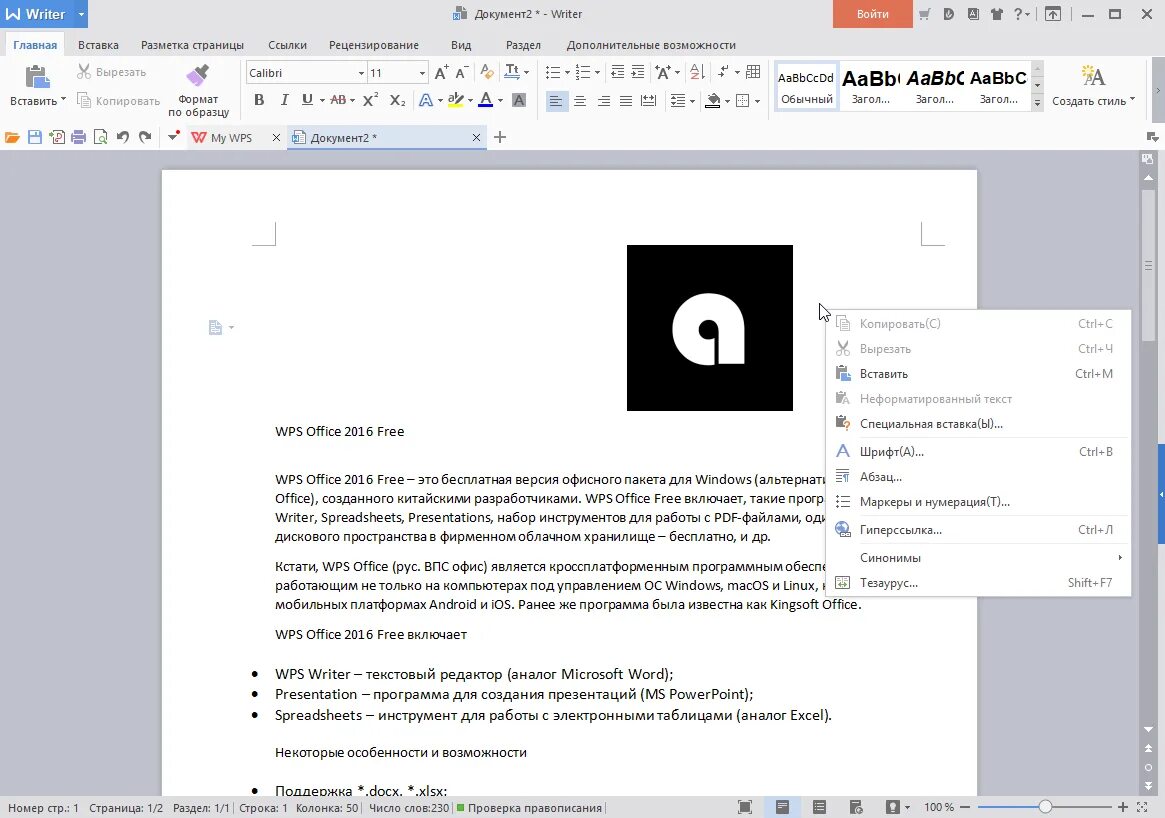Toggle italic formatting
Viewport: 1165px width, 818px height.
(x=284, y=100)
